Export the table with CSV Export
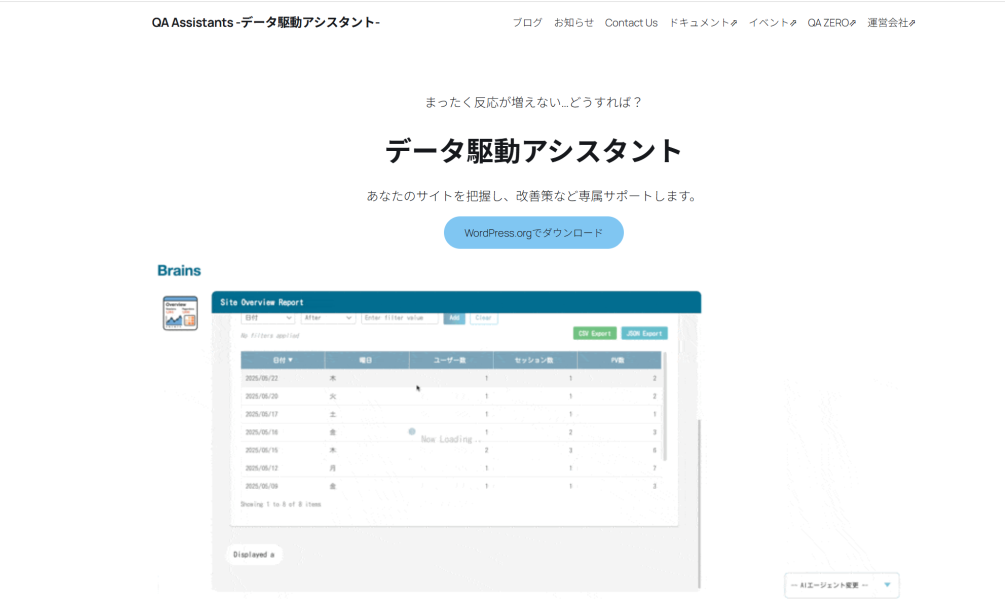 (x=594, y=333)
